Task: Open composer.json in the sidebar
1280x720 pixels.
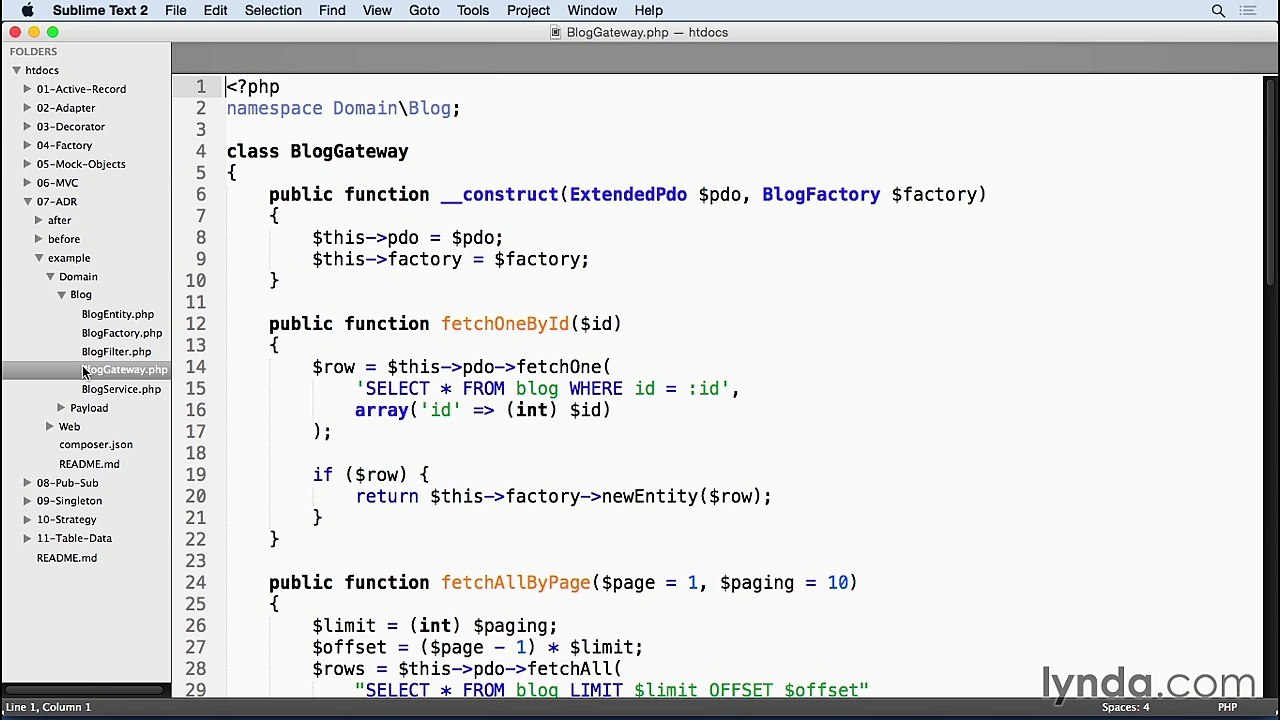Action: point(96,445)
